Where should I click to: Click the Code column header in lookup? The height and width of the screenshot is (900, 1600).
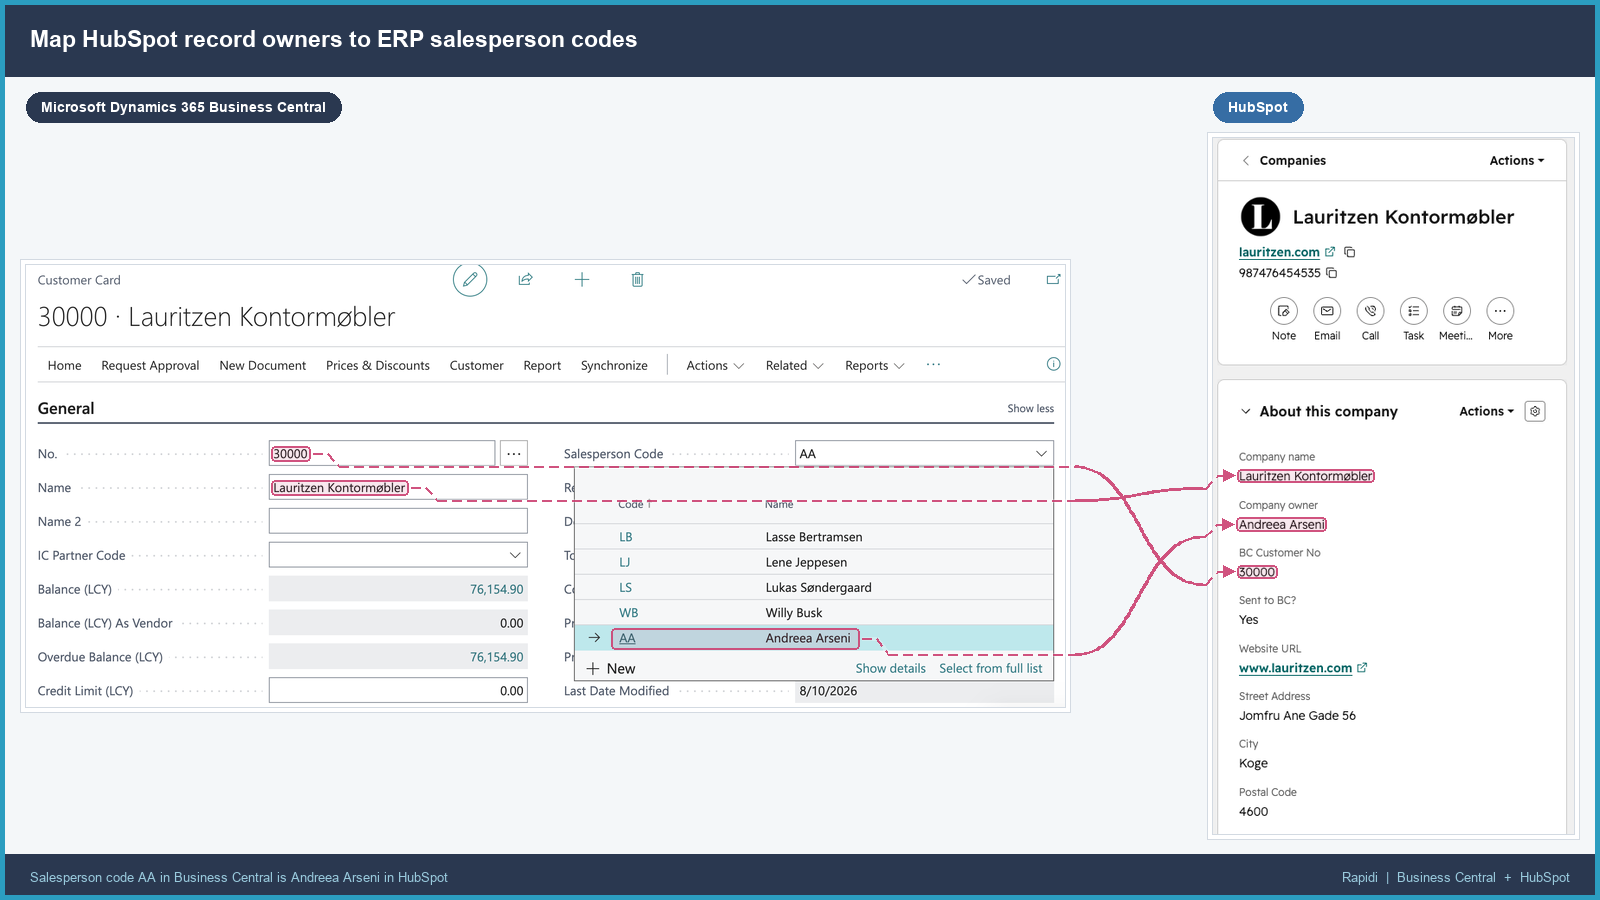pyautogui.click(x=634, y=504)
